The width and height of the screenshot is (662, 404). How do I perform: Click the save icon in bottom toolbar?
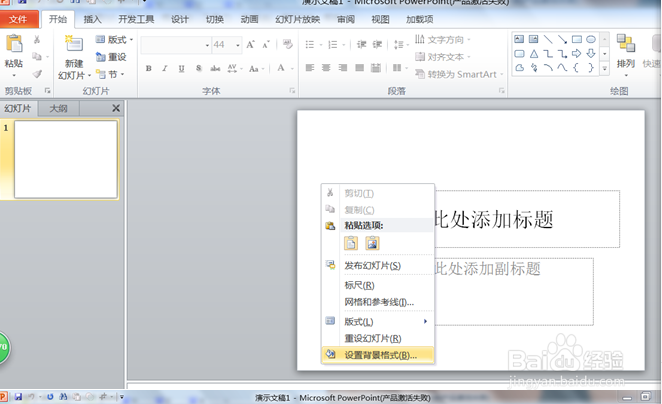point(18,397)
